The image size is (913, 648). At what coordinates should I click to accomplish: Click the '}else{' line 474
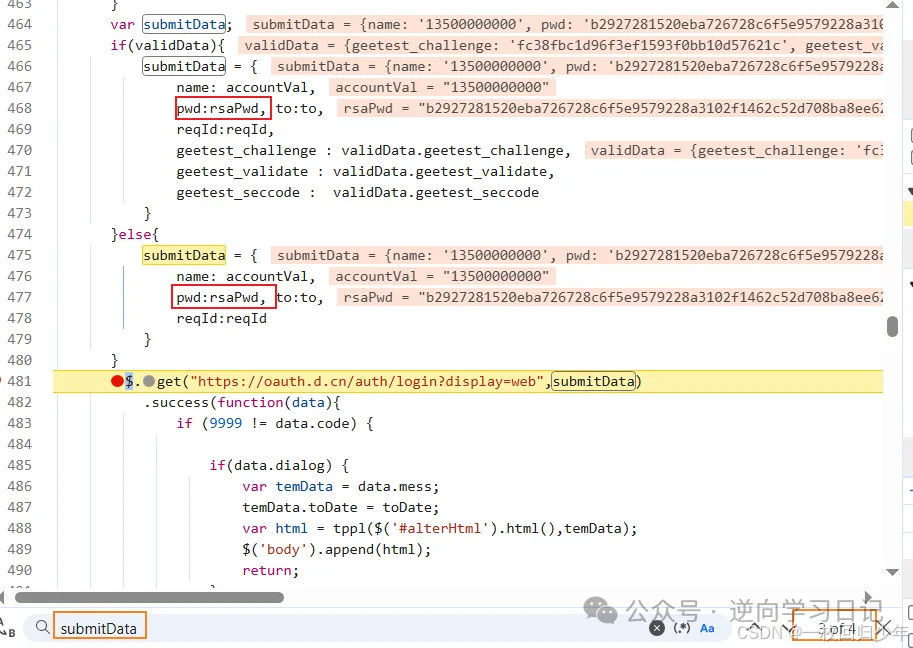135,234
